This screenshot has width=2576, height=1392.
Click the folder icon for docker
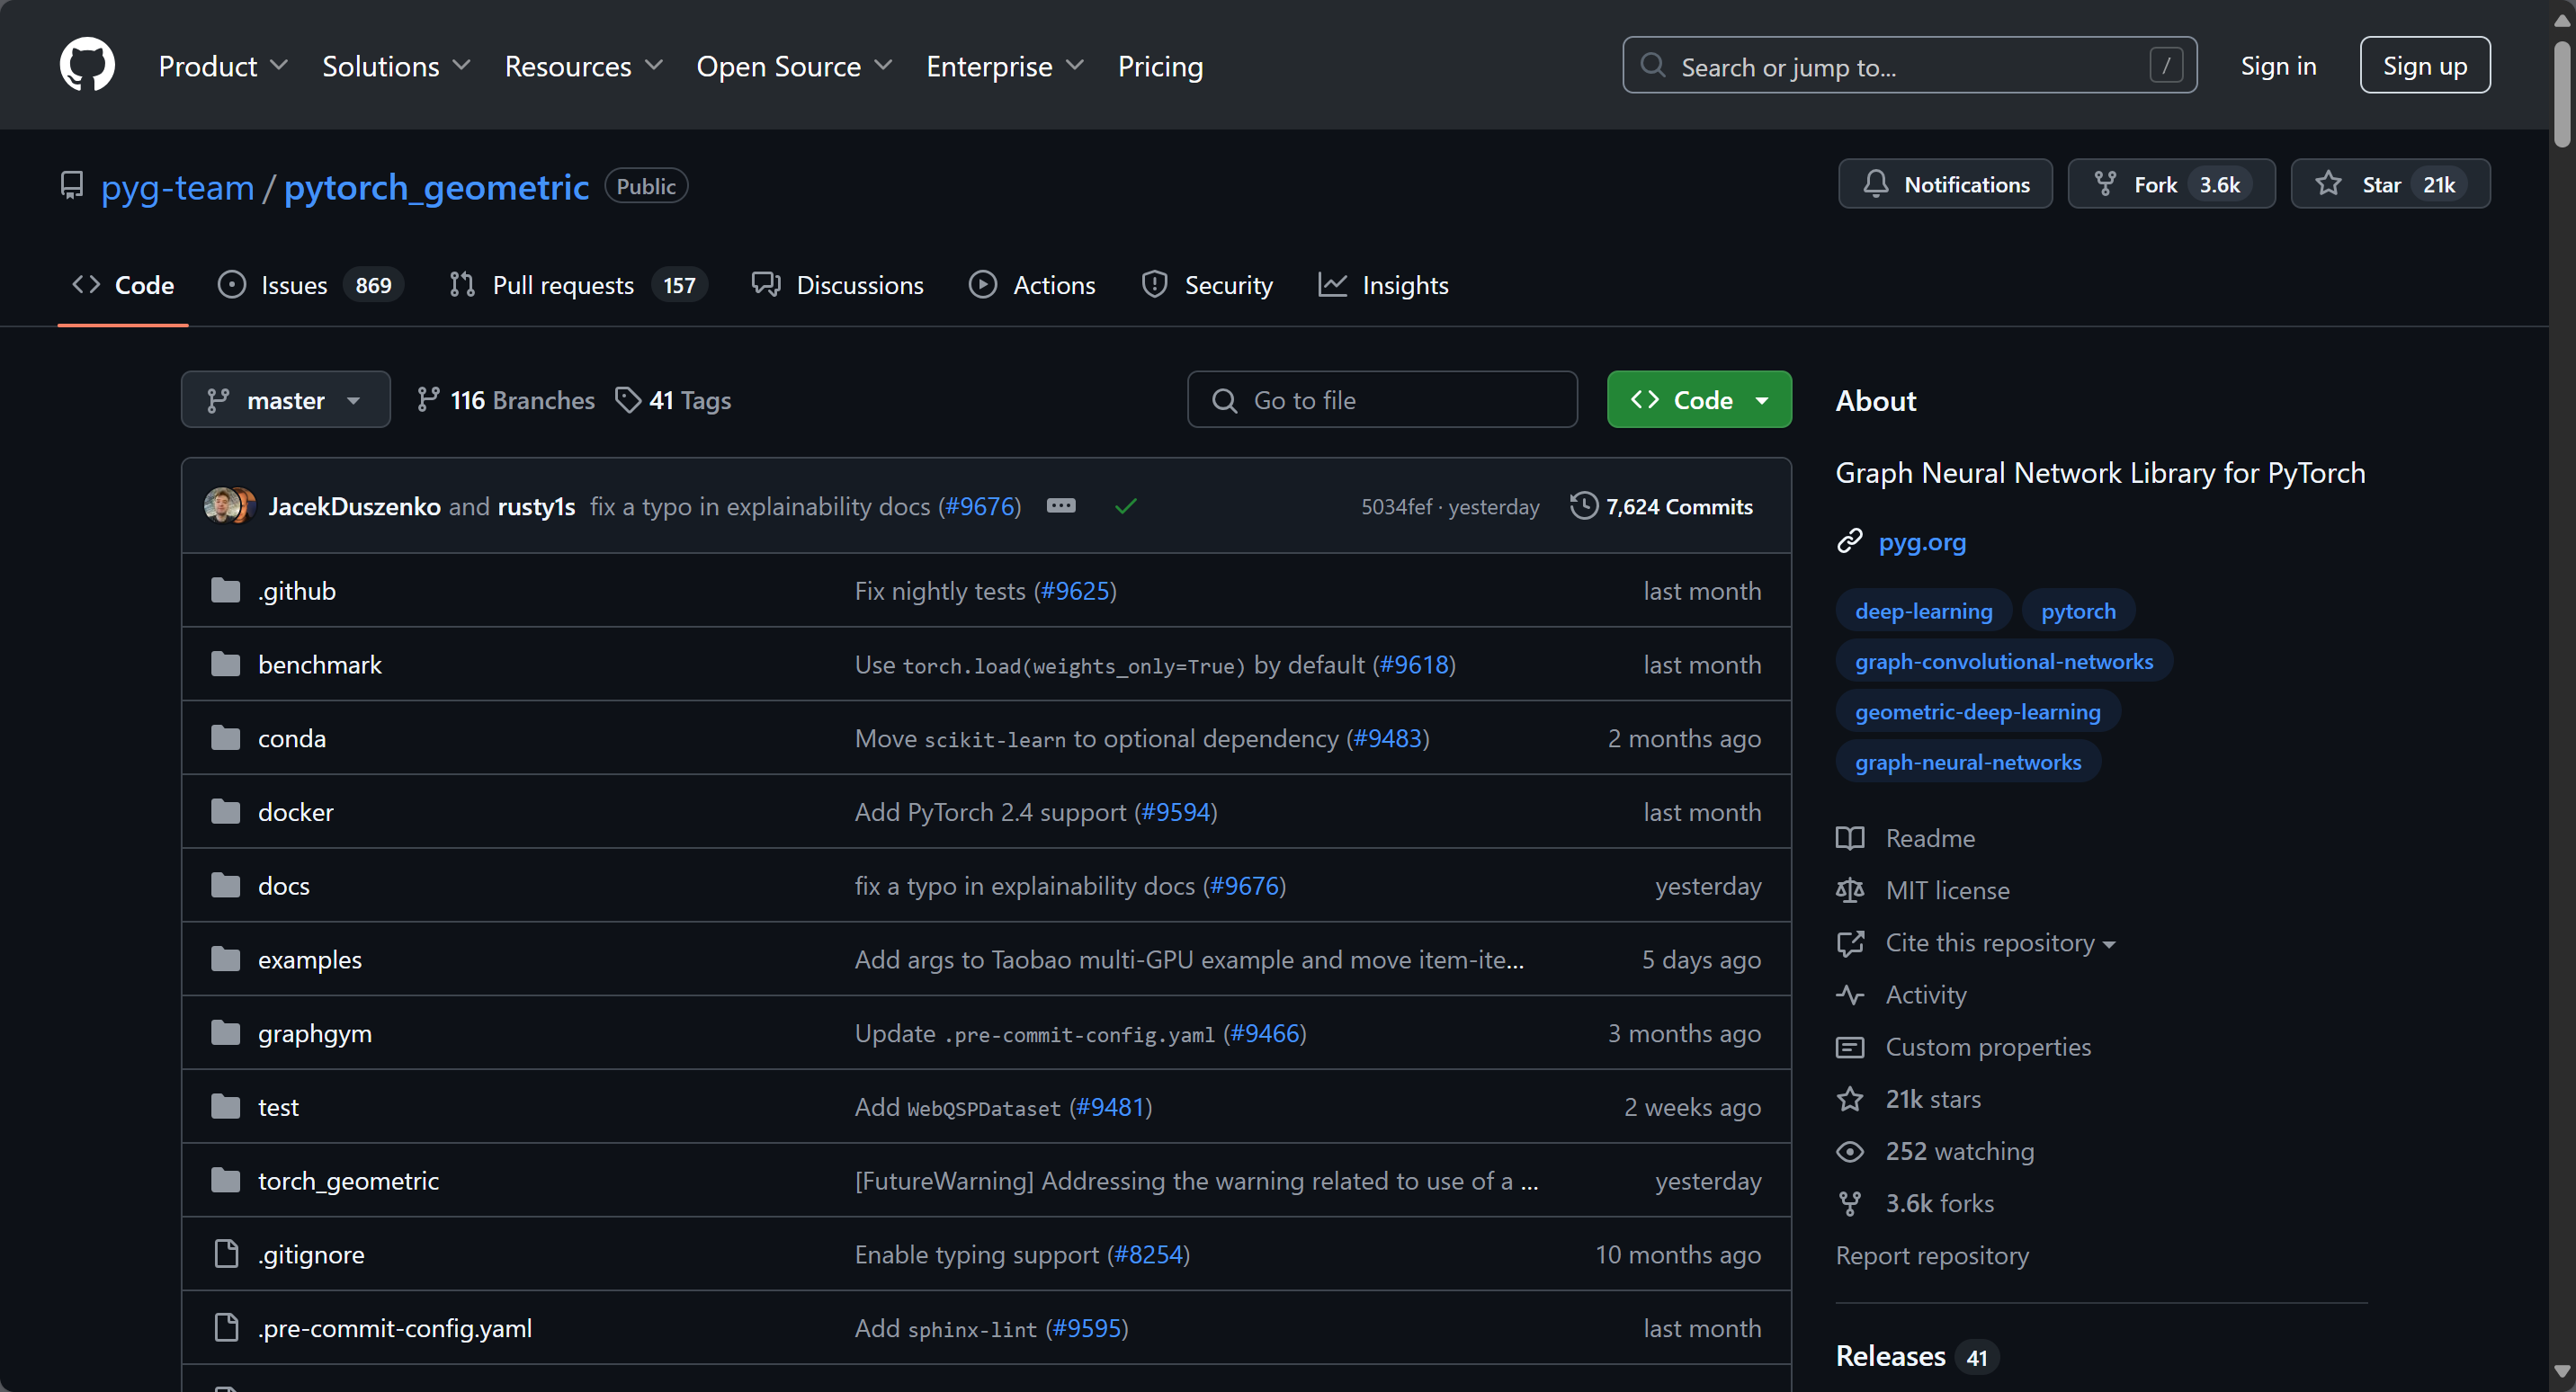tap(226, 811)
